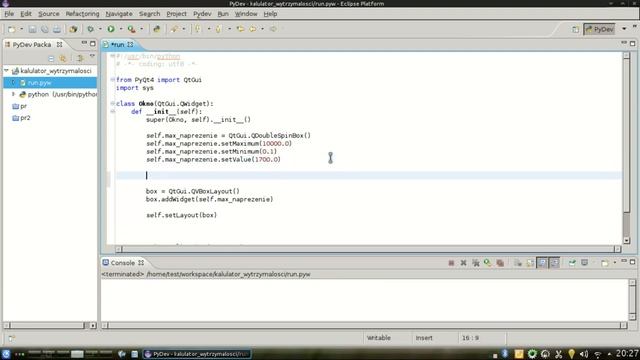Viewport: 640px width, 360px height.
Task: Click the Bluetooth tray icon
Action: coord(505,354)
